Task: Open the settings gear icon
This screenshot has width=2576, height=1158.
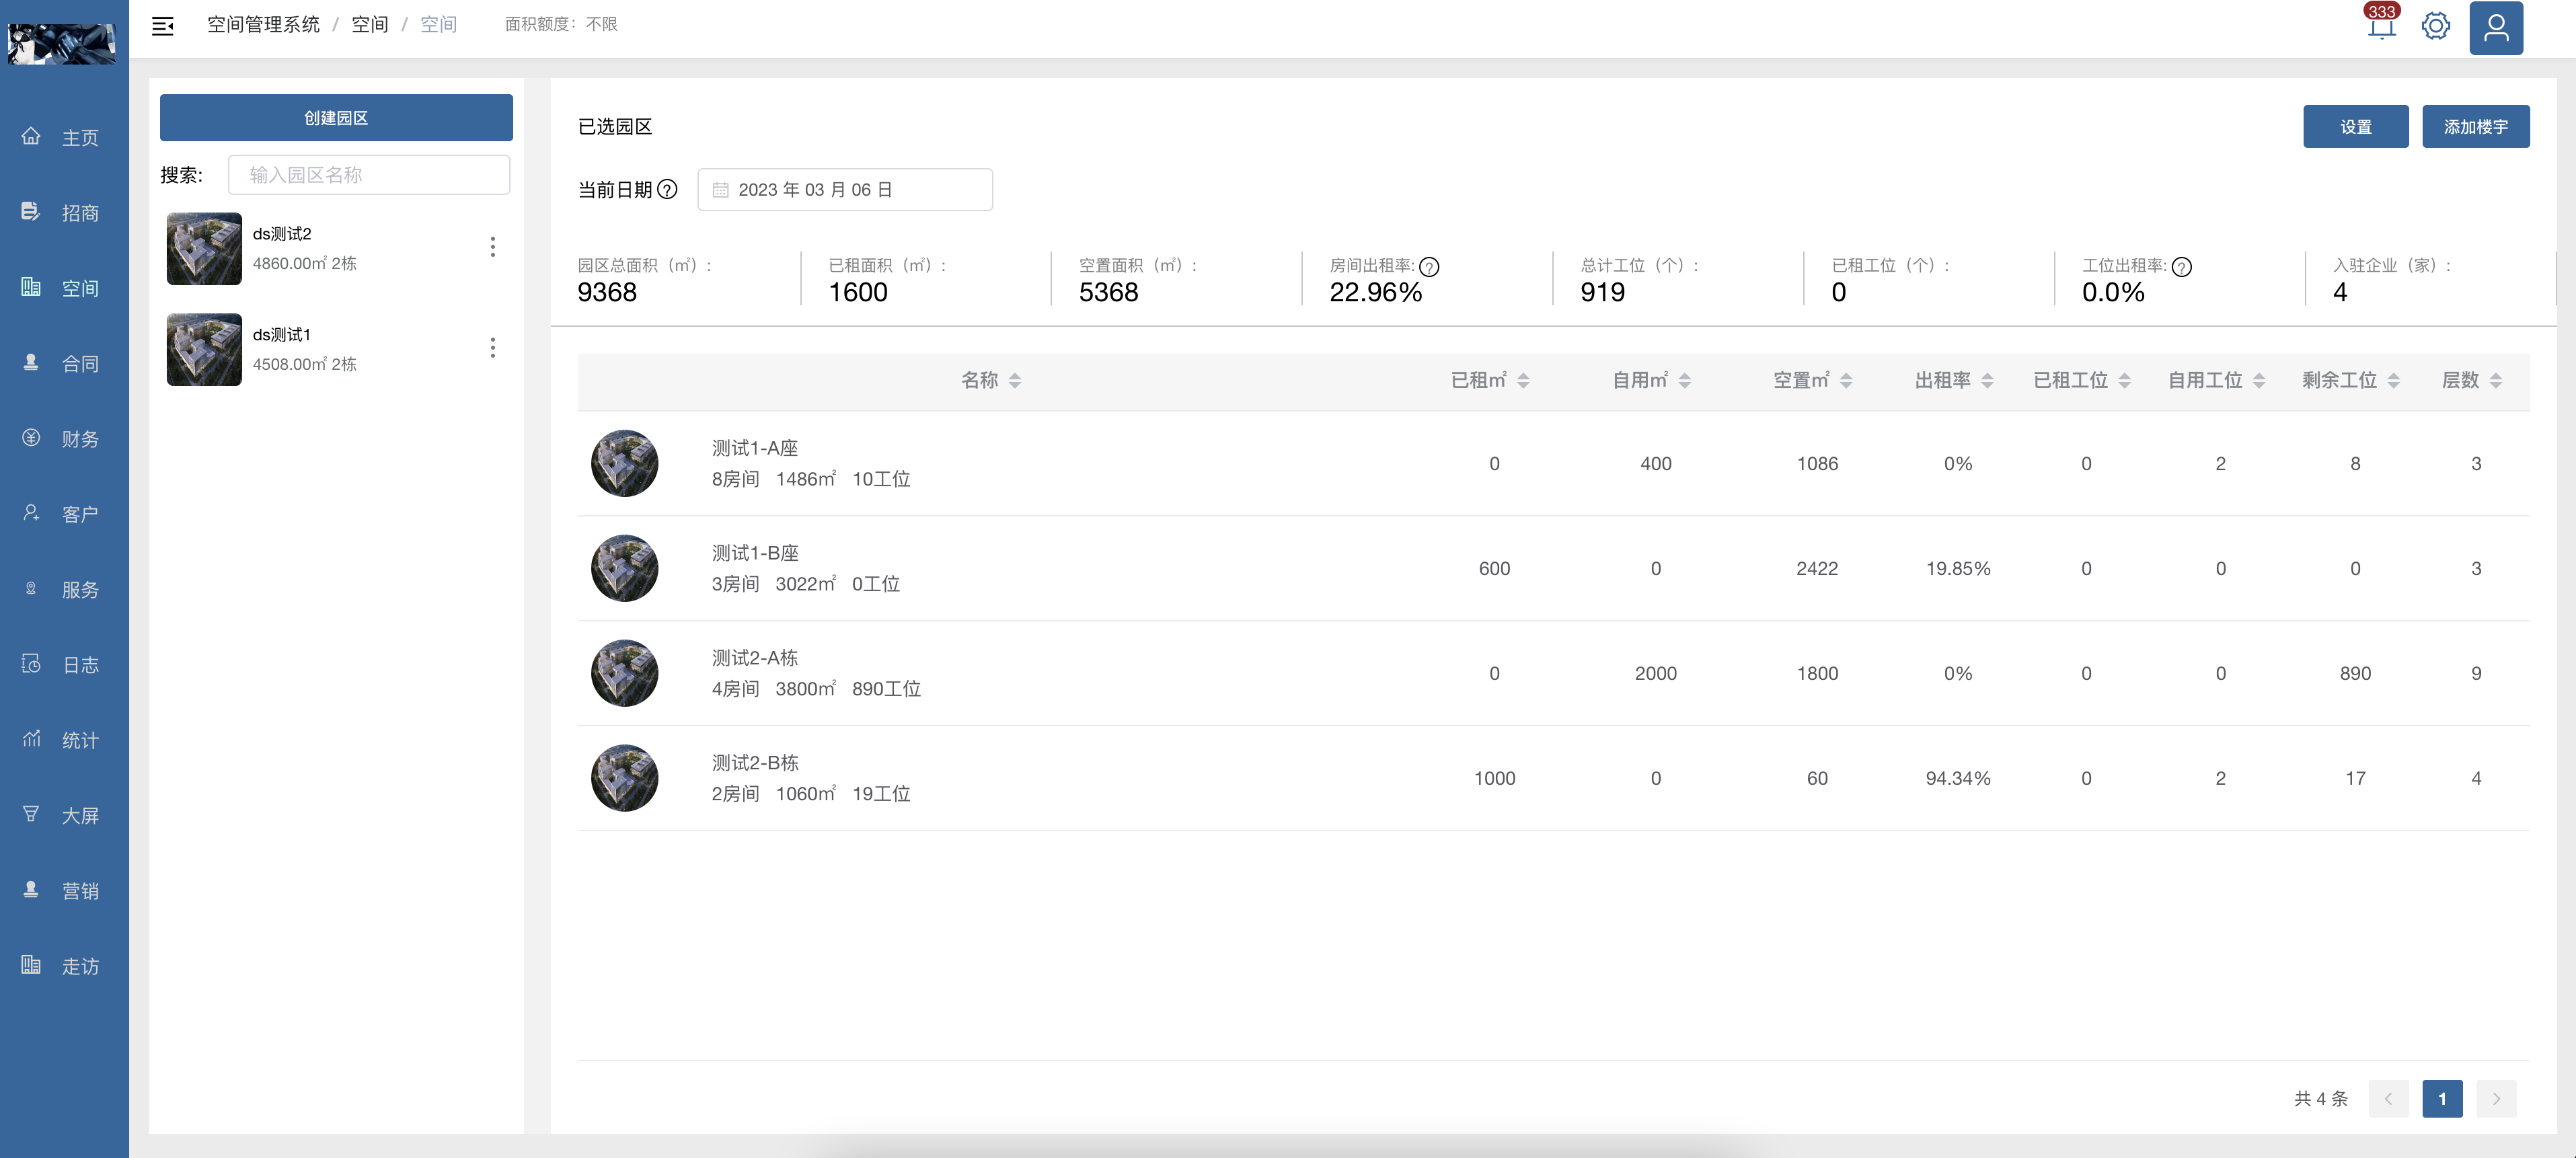Action: pyautogui.click(x=2436, y=26)
